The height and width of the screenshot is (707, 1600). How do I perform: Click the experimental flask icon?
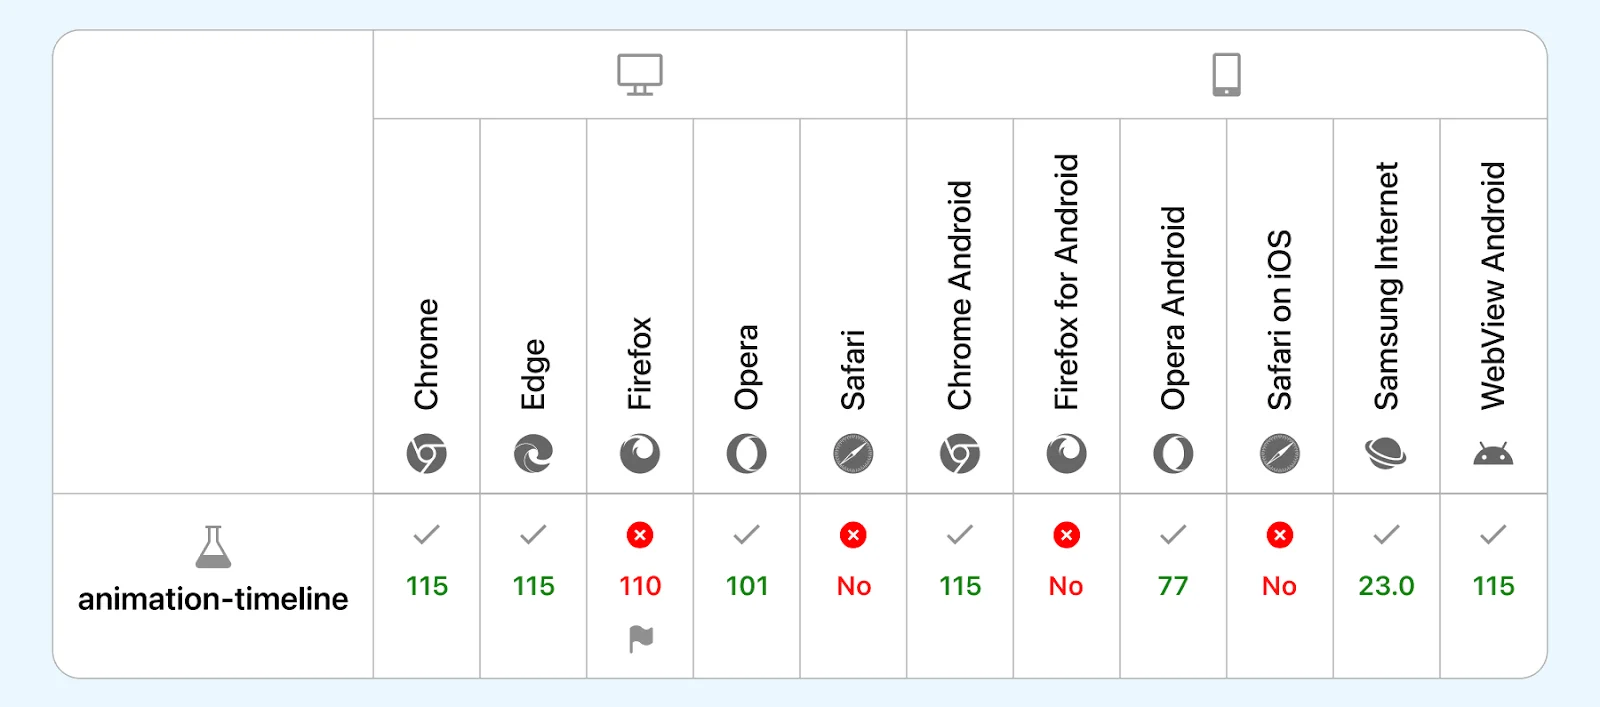(213, 547)
